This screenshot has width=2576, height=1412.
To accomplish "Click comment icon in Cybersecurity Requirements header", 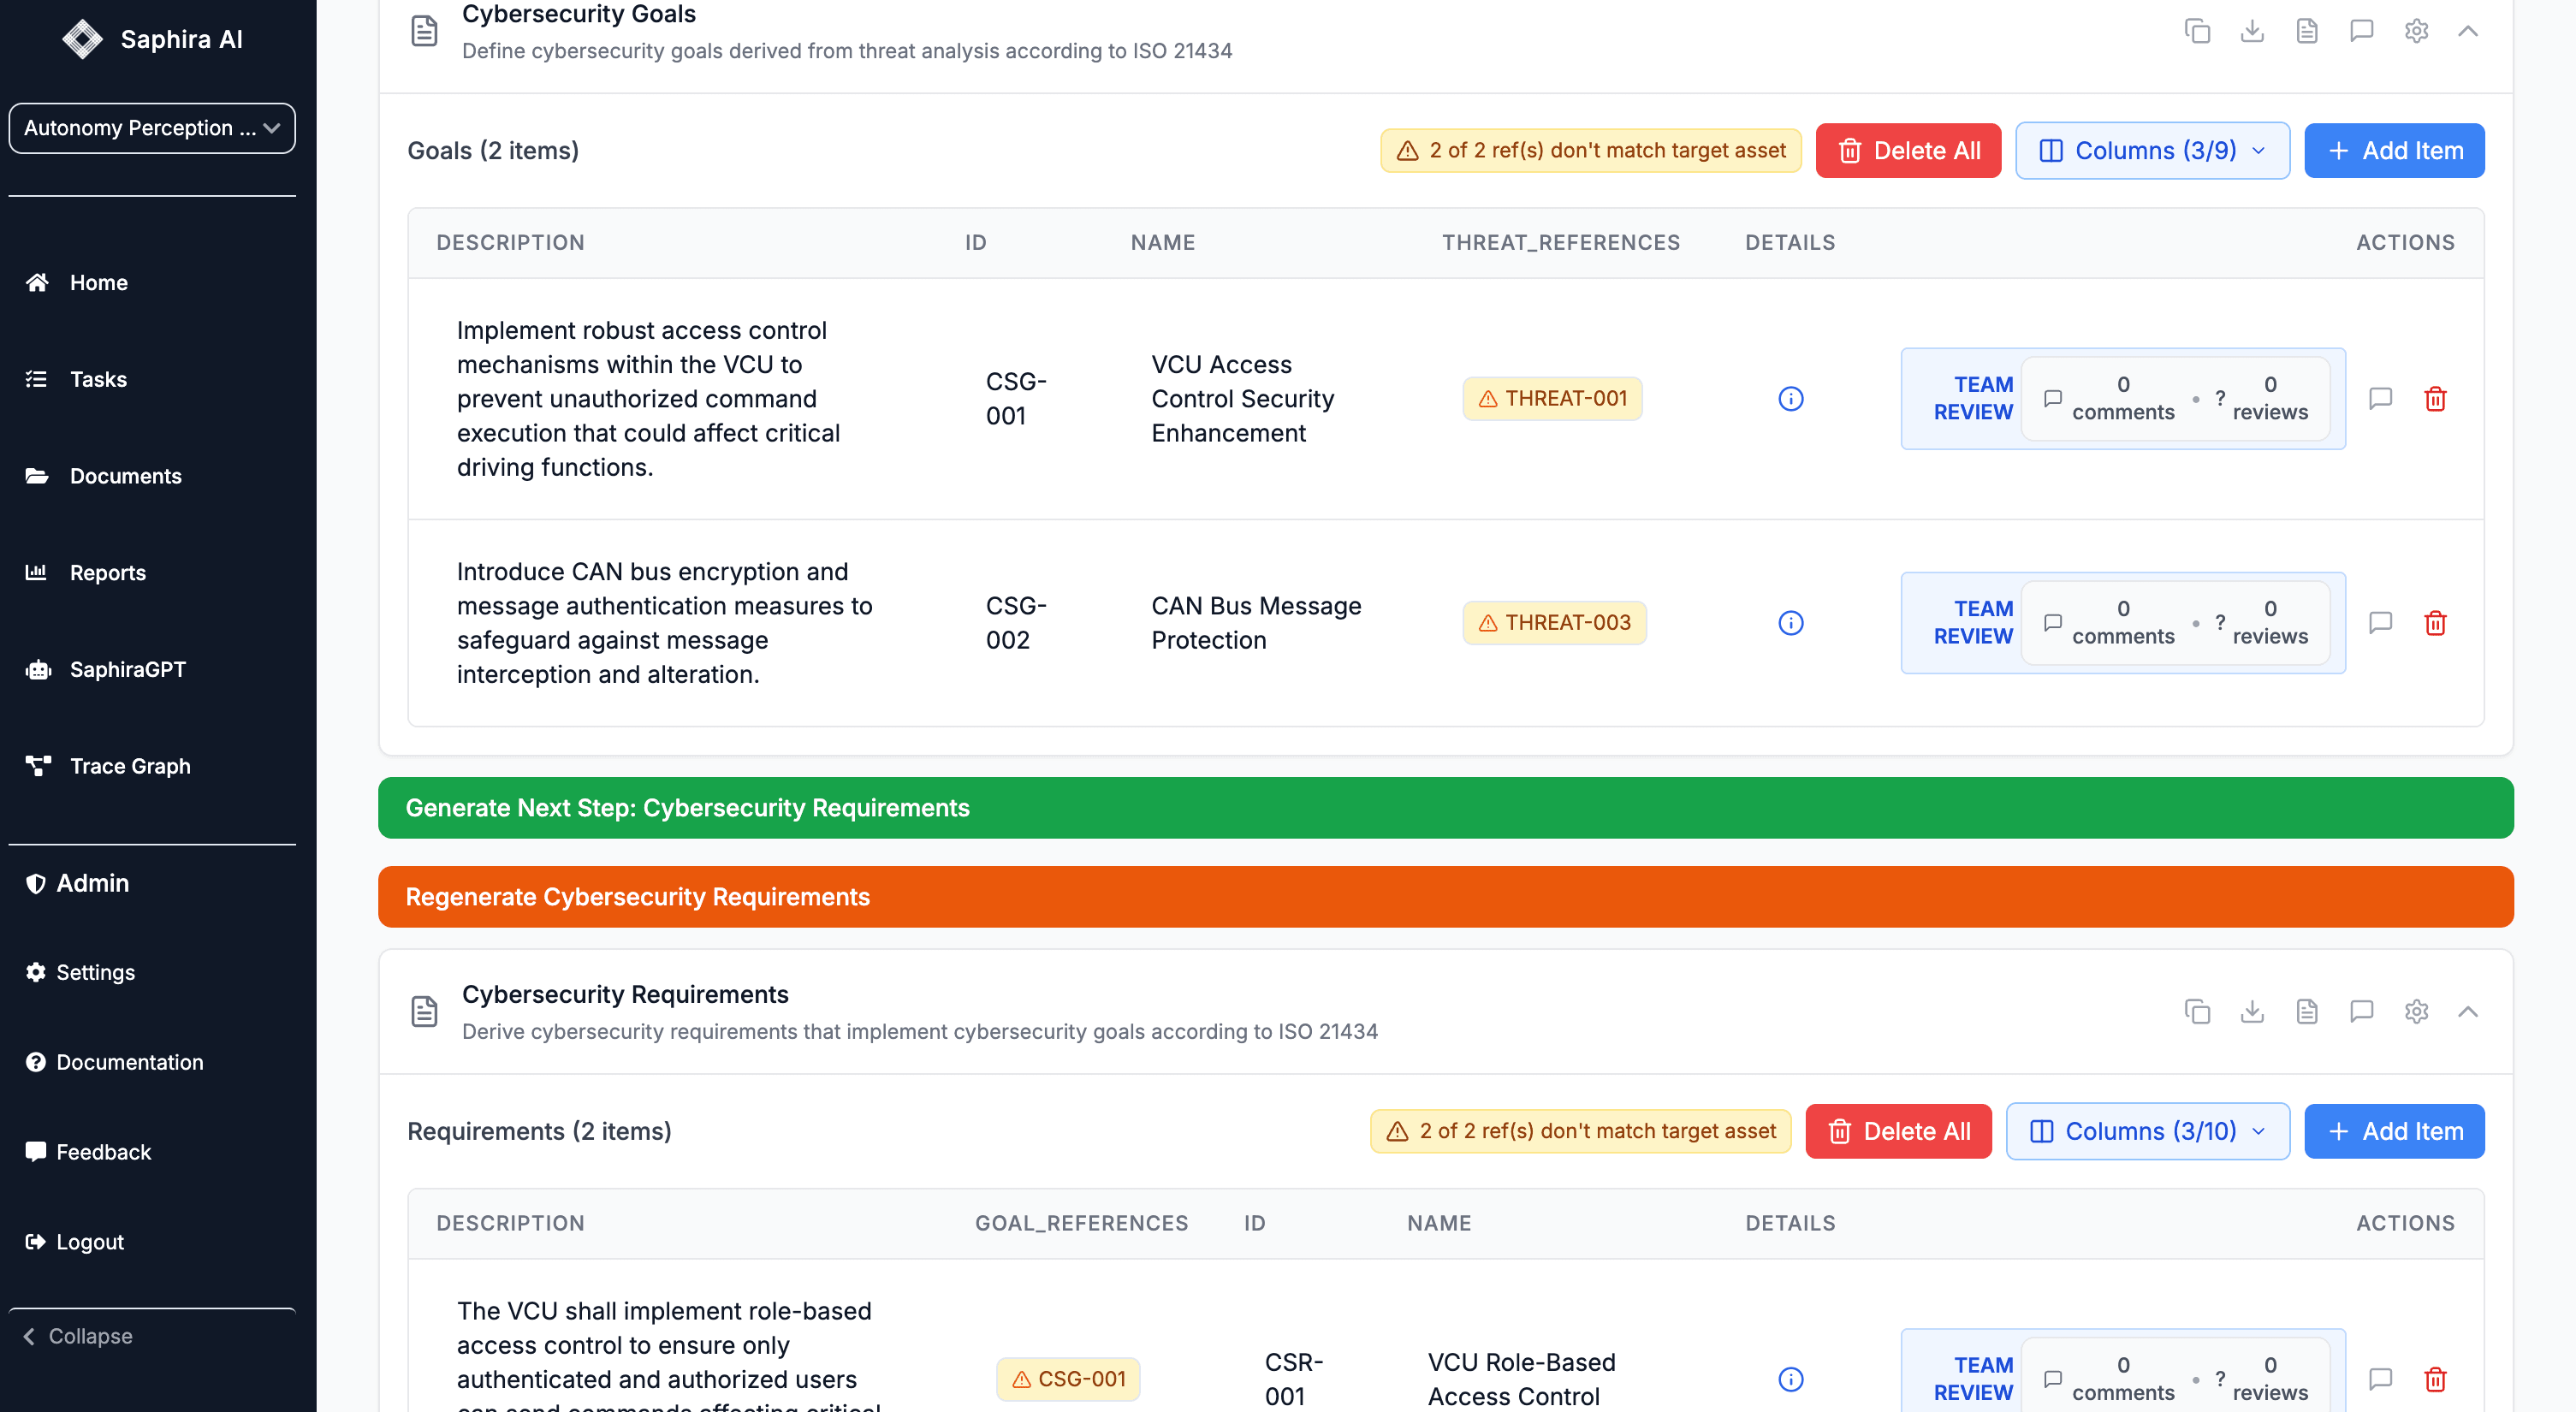I will (x=2361, y=1011).
